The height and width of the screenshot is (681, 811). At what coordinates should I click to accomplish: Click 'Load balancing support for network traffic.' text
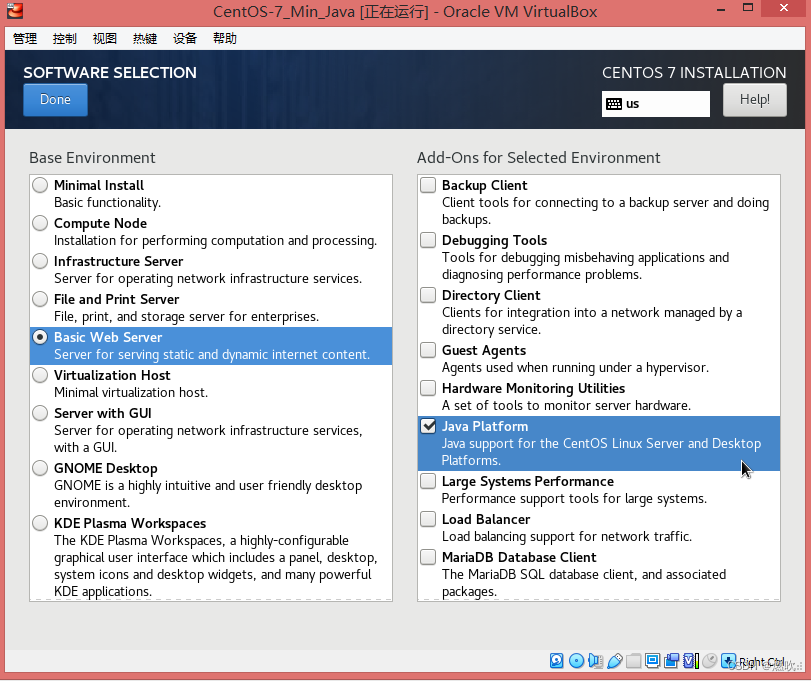[x=567, y=537]
